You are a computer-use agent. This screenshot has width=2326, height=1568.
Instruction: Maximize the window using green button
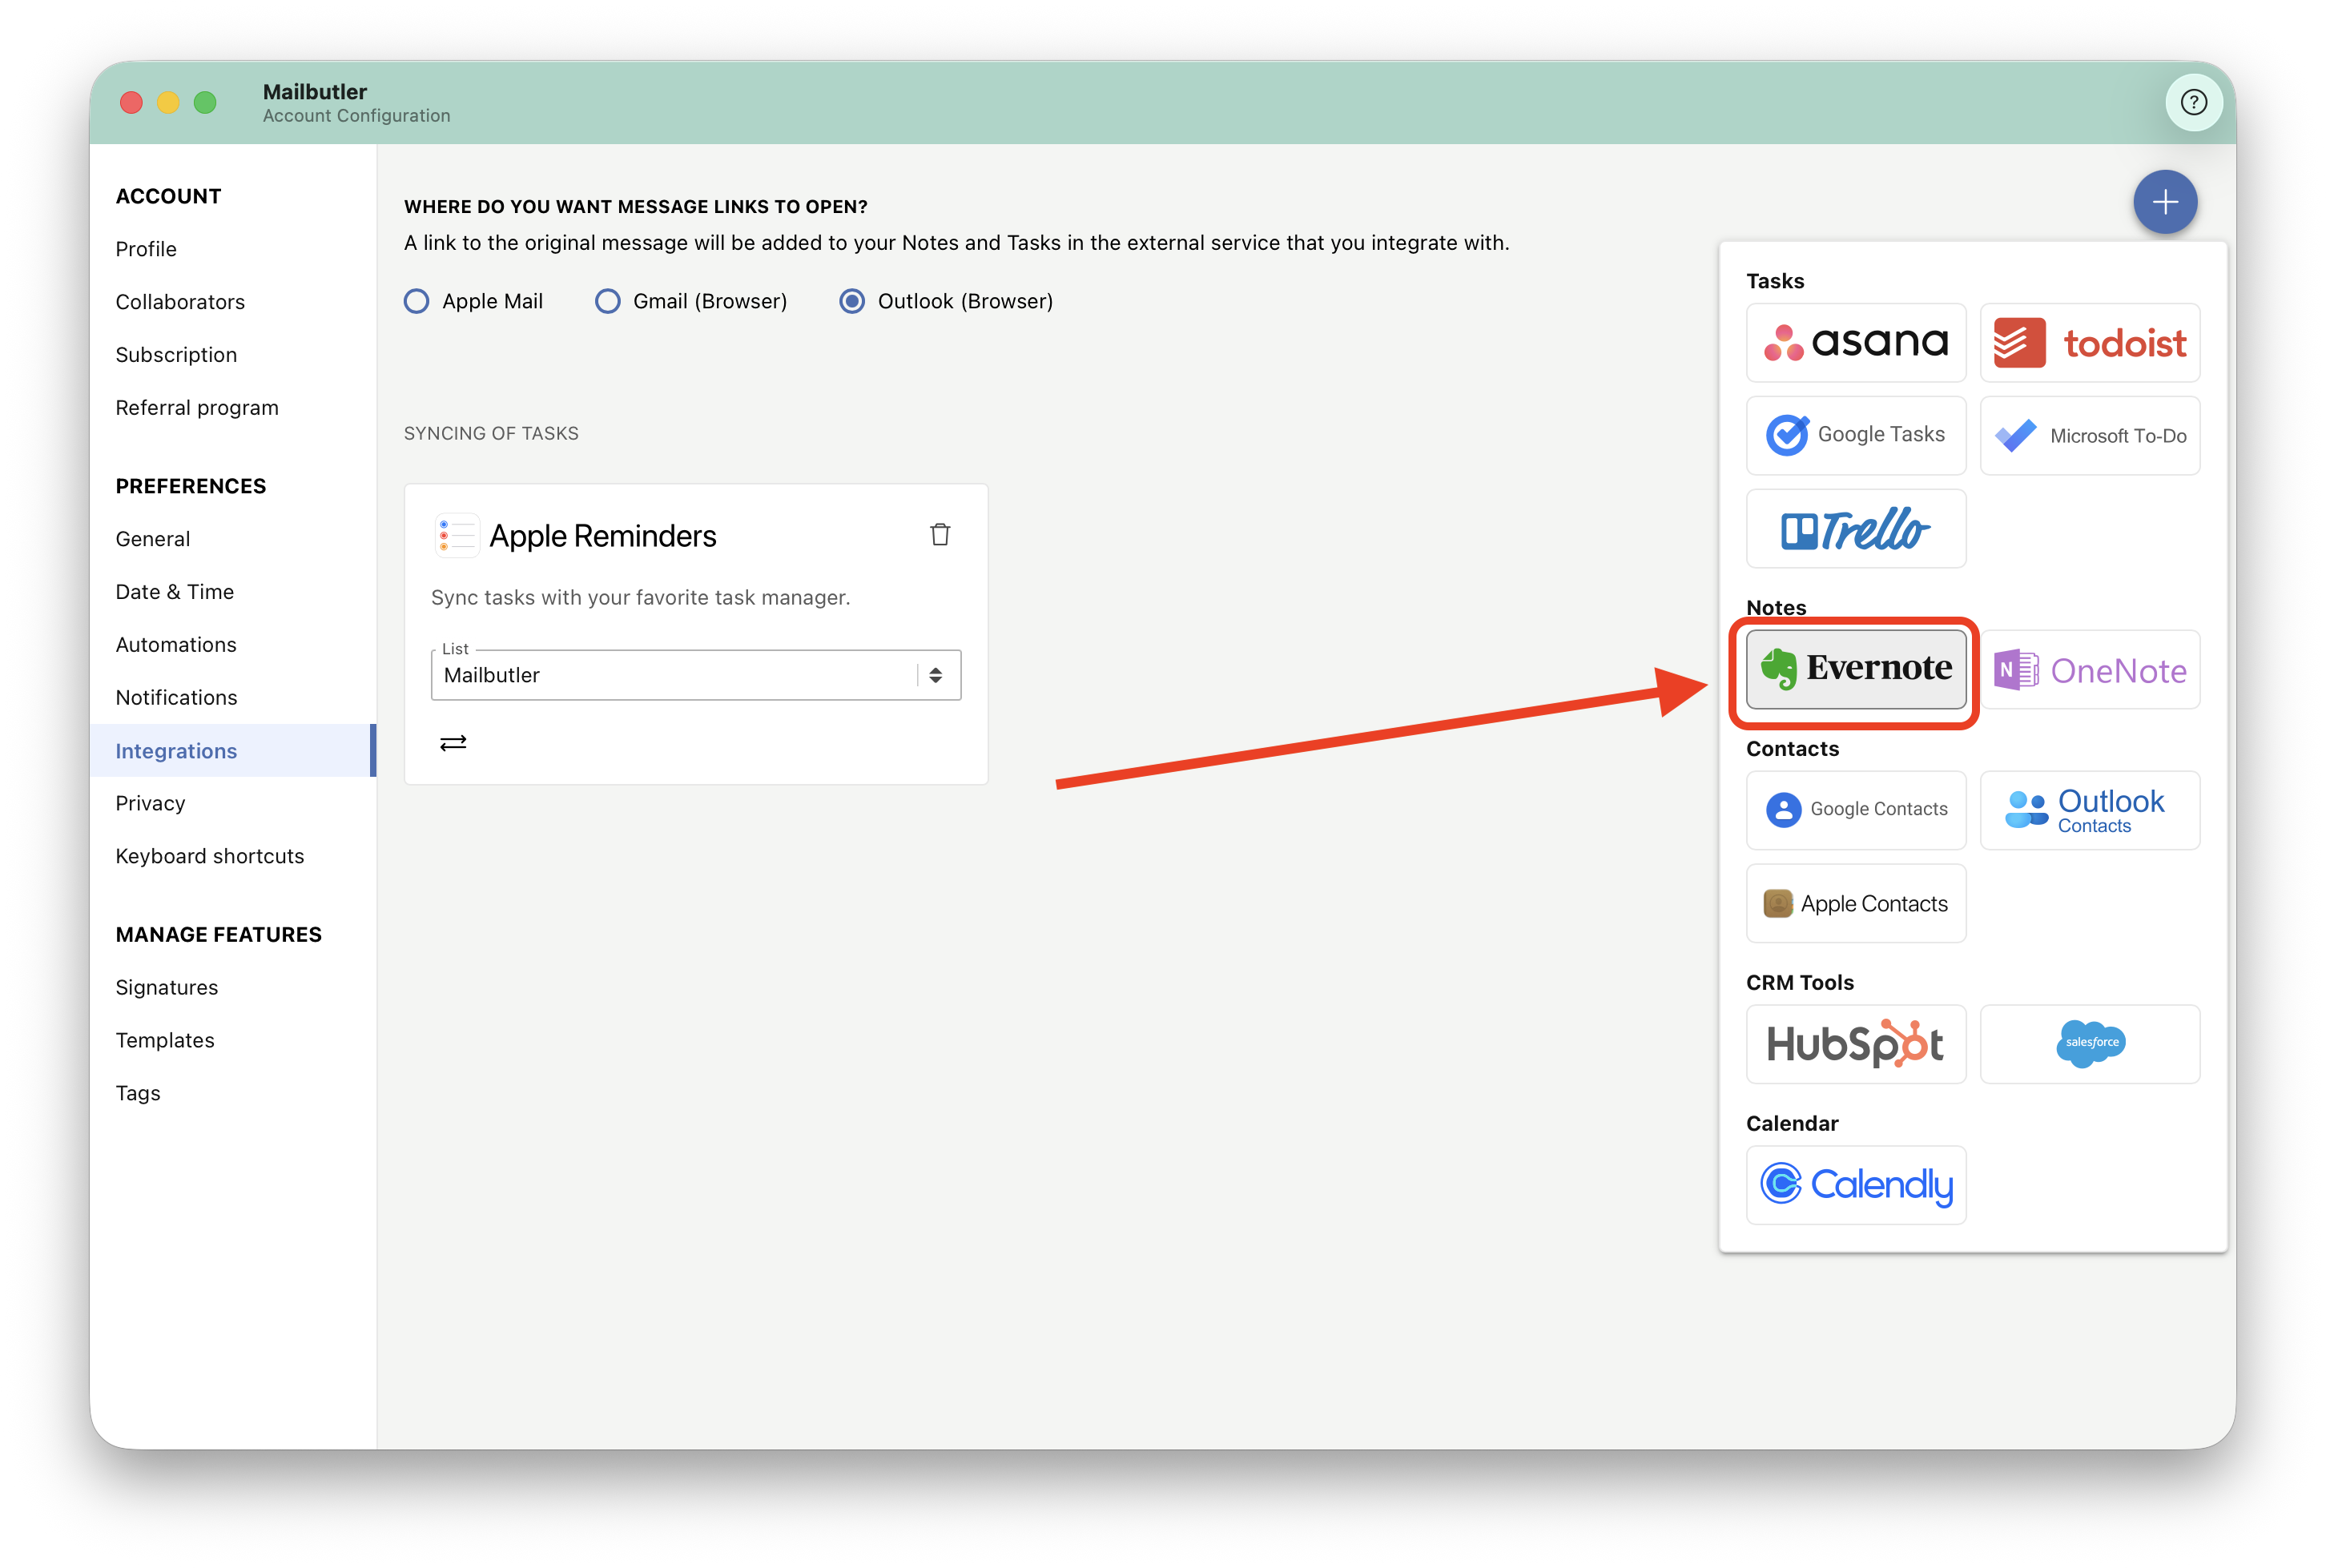pos(205,102)
